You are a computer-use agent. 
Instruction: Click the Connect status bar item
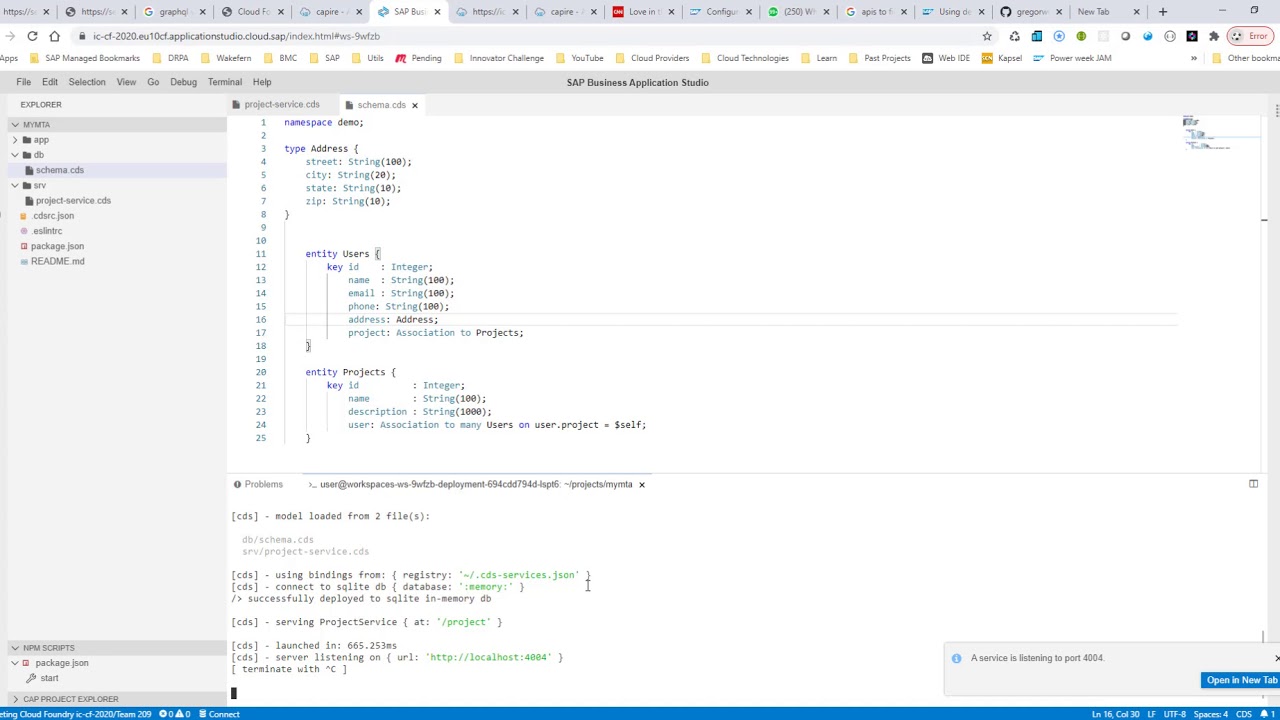218,714
